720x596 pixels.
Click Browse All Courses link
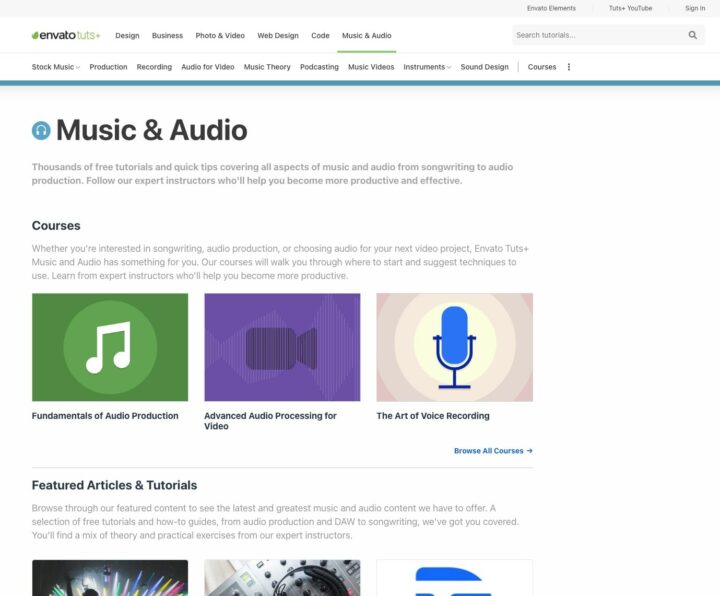[493, 451]
